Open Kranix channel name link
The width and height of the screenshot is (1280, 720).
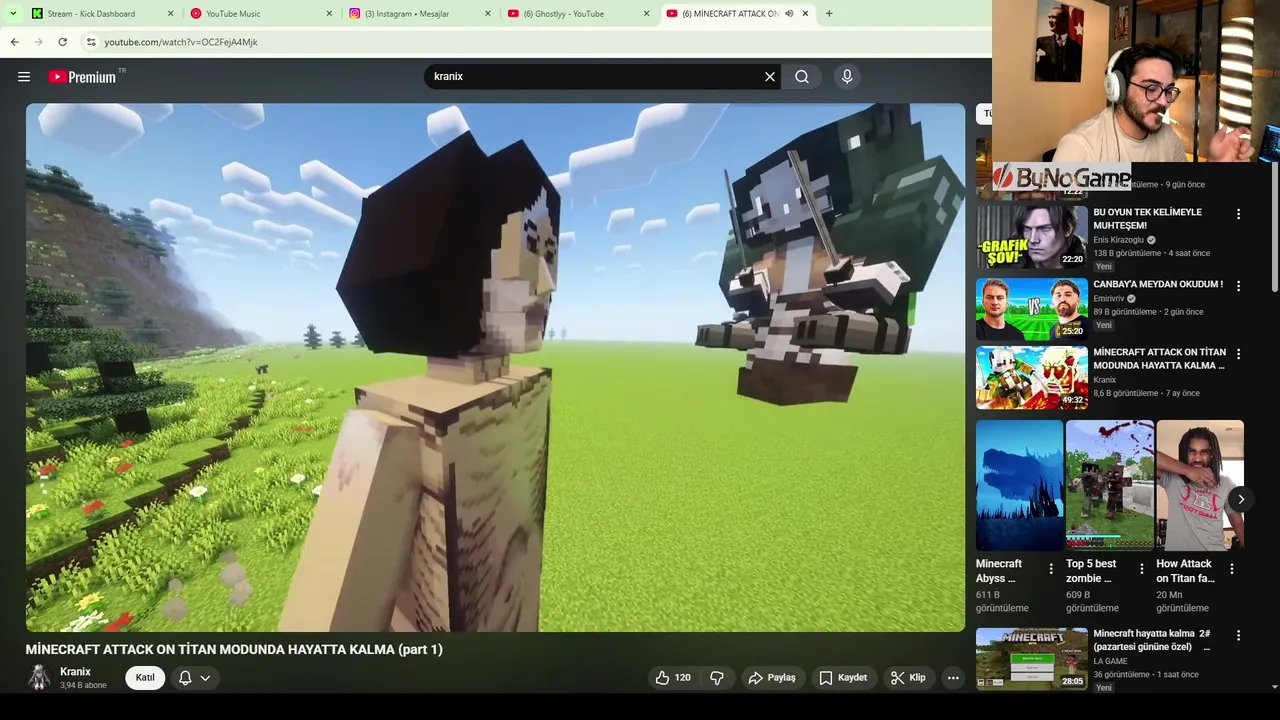coord(75,672)
